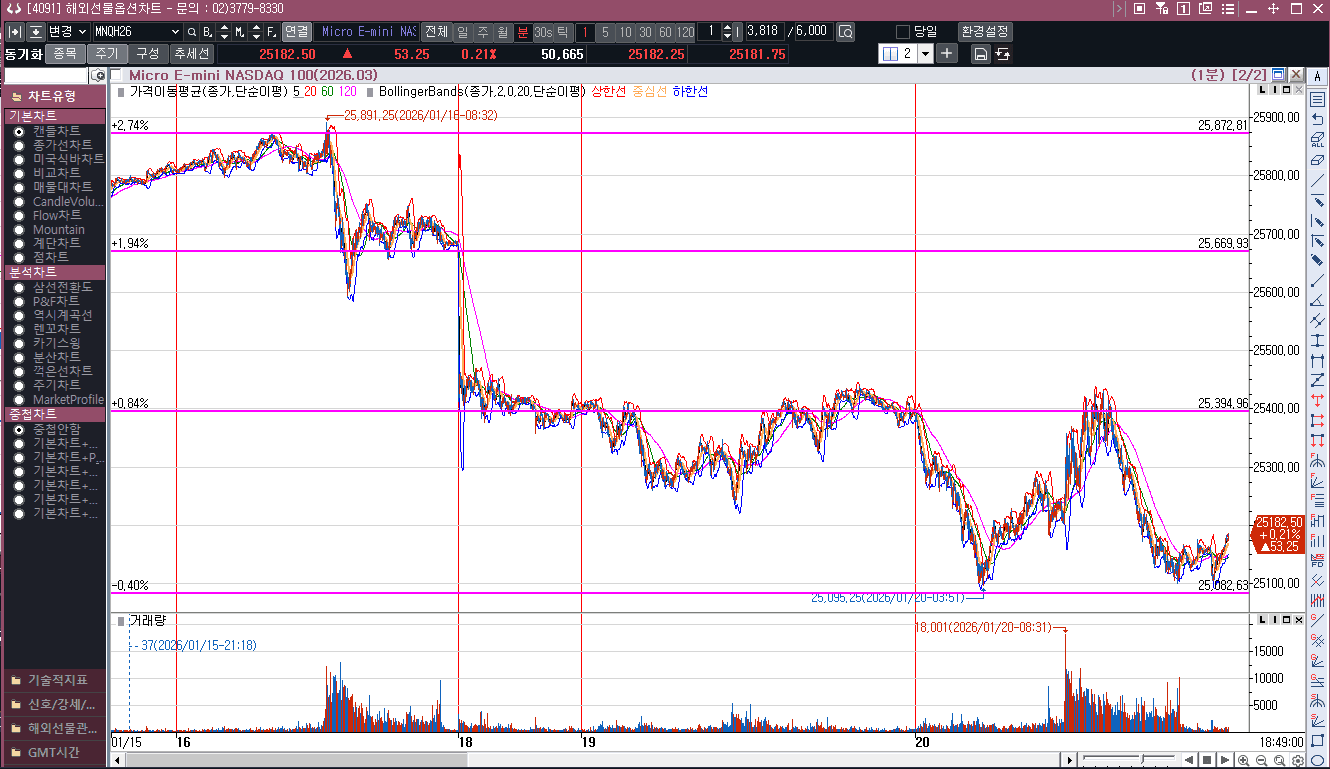Zoom out the chart with magnifier minus
This screenshot has width=1330, height=769.
(x=1260, y=760)
